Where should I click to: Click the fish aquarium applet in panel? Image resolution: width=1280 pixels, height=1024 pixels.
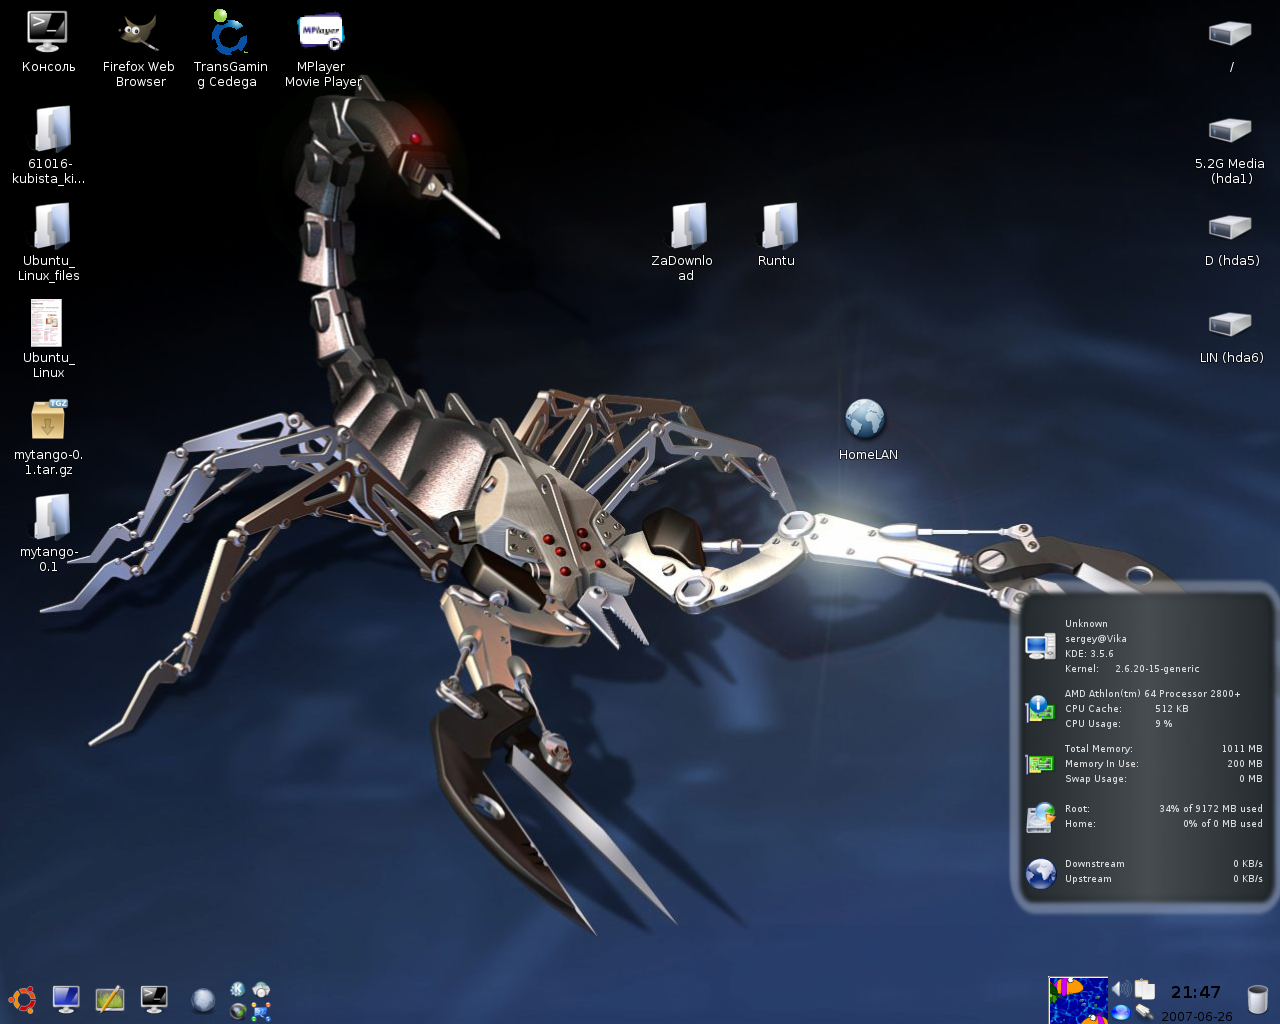1078,1000
